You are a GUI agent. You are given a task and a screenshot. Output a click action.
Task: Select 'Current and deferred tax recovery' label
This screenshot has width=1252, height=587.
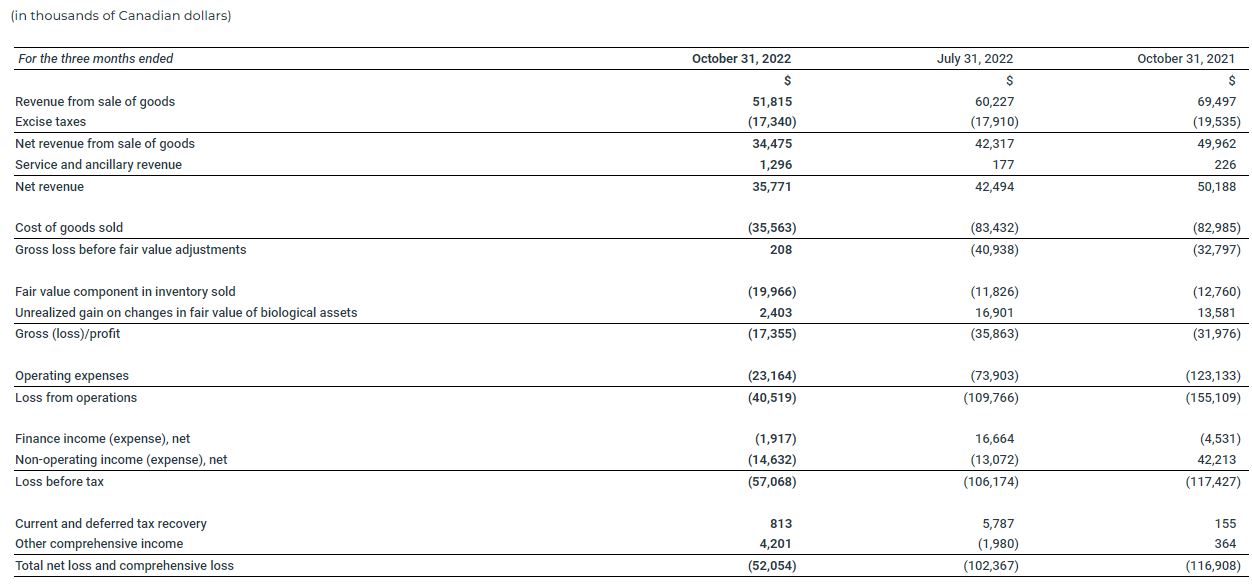[x=111, y=524]
